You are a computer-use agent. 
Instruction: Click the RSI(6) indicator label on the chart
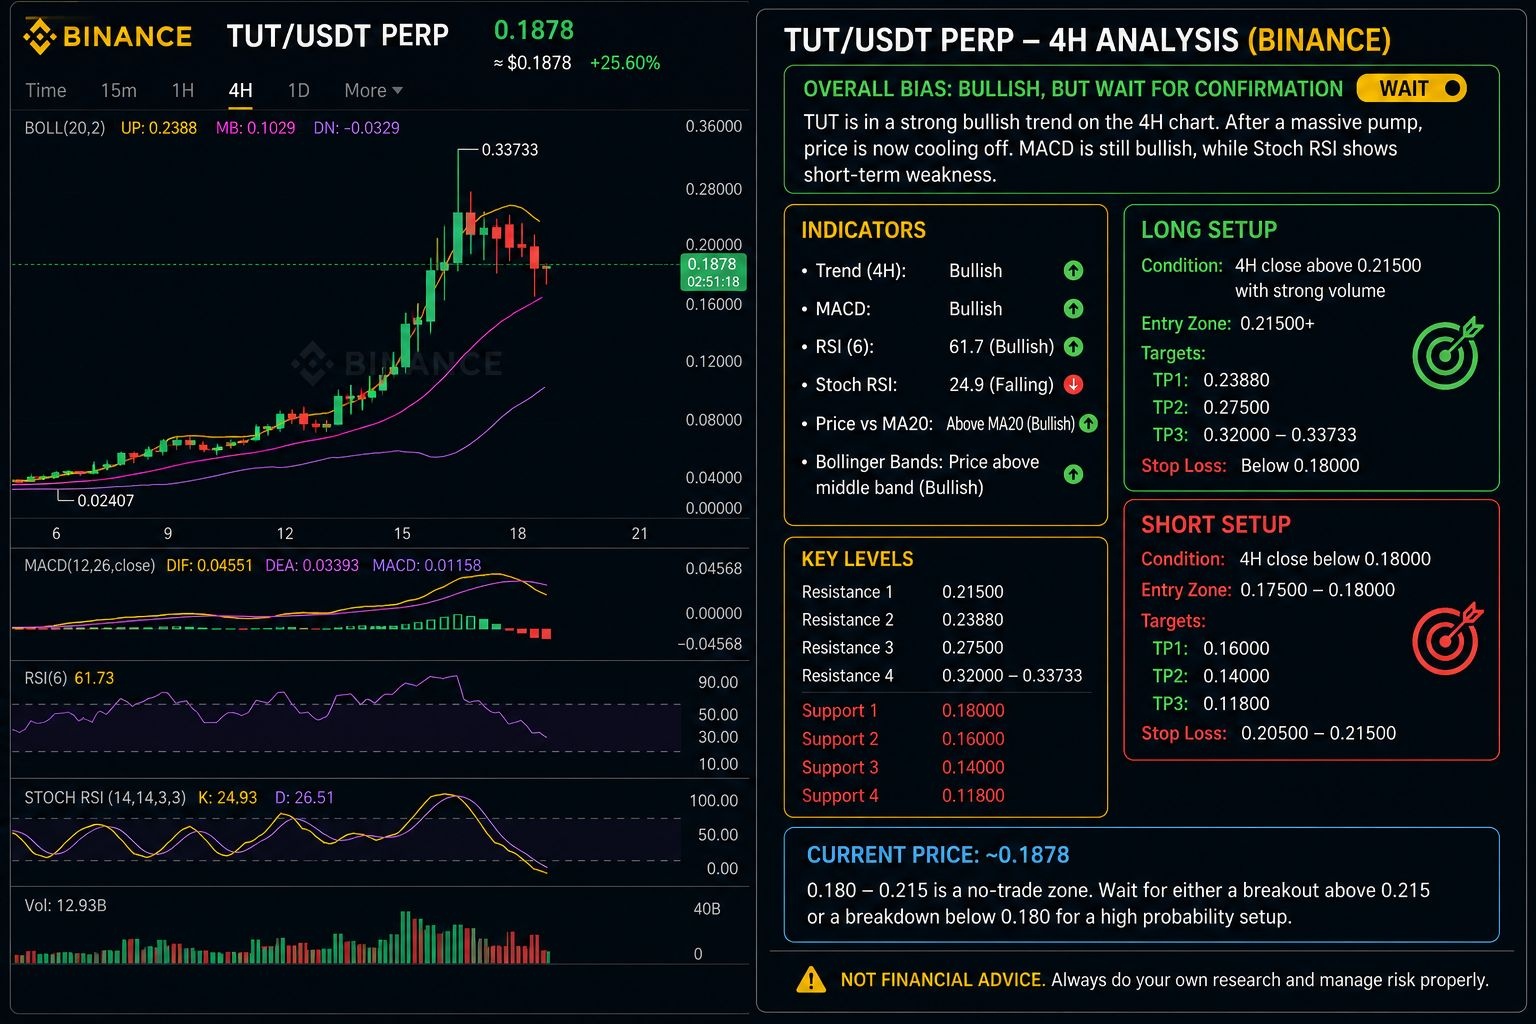(45, 678)
